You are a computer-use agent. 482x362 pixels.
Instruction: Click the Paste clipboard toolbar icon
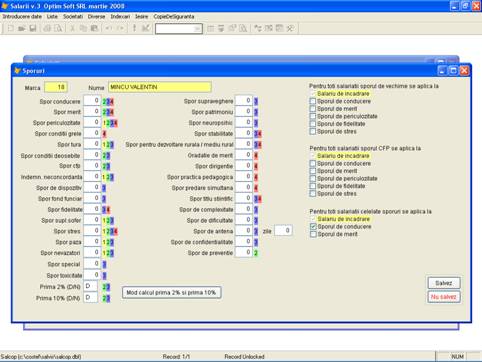point(94,28)
